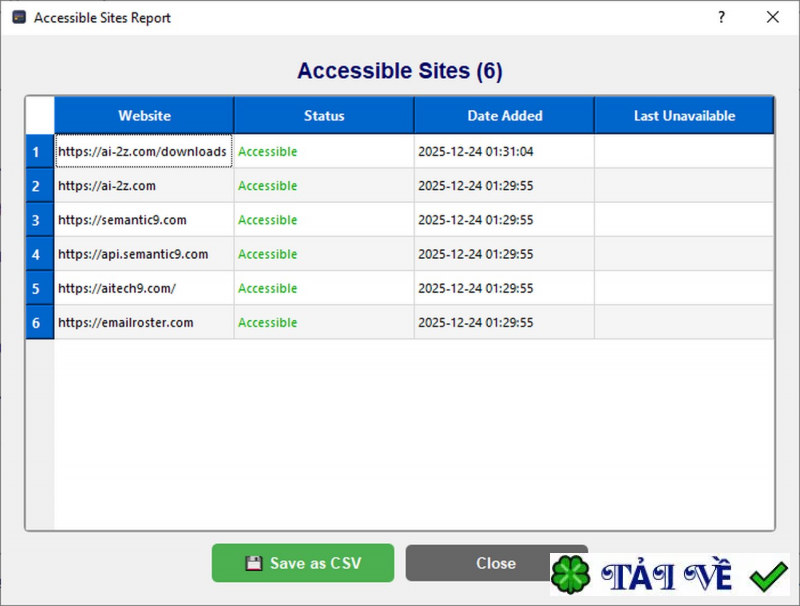Sort by the Date Added column header
This screenshot has width=800, height=606.
tap(504, 115)
